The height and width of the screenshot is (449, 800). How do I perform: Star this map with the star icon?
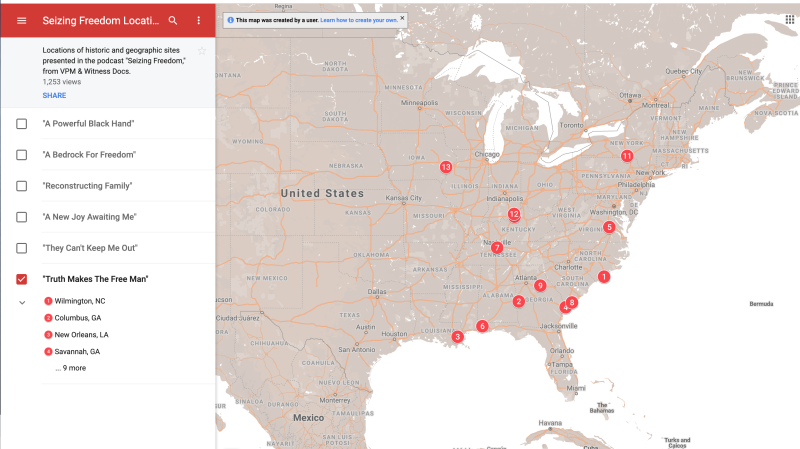[x=202, y=51]
